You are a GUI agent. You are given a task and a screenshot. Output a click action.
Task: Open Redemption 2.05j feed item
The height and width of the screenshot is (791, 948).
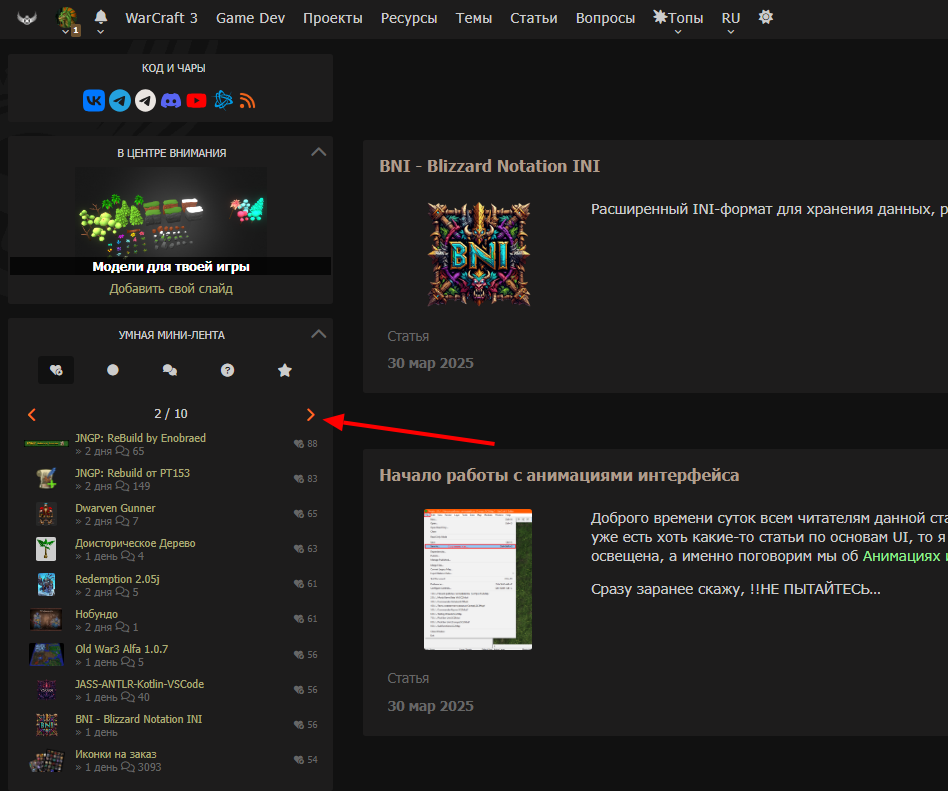(117, 579)
